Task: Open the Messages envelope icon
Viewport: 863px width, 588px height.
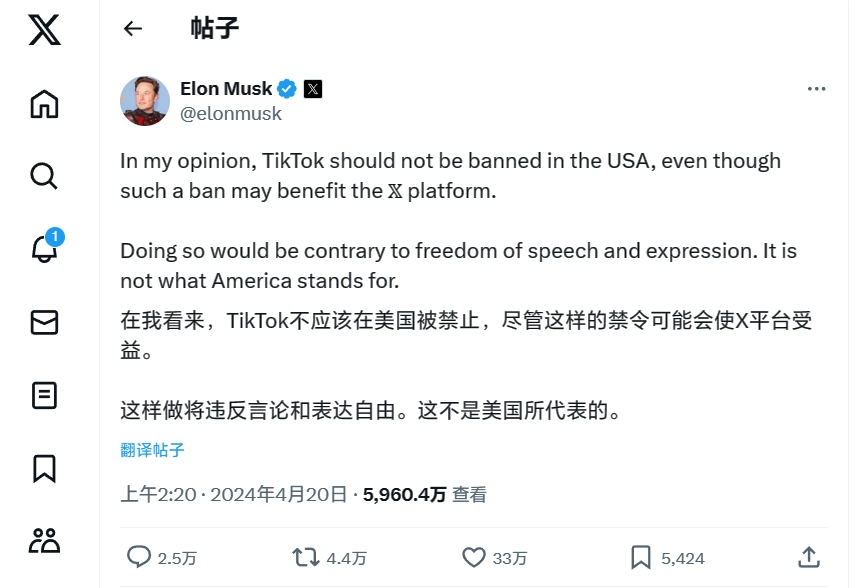Action: coord(44,322)
